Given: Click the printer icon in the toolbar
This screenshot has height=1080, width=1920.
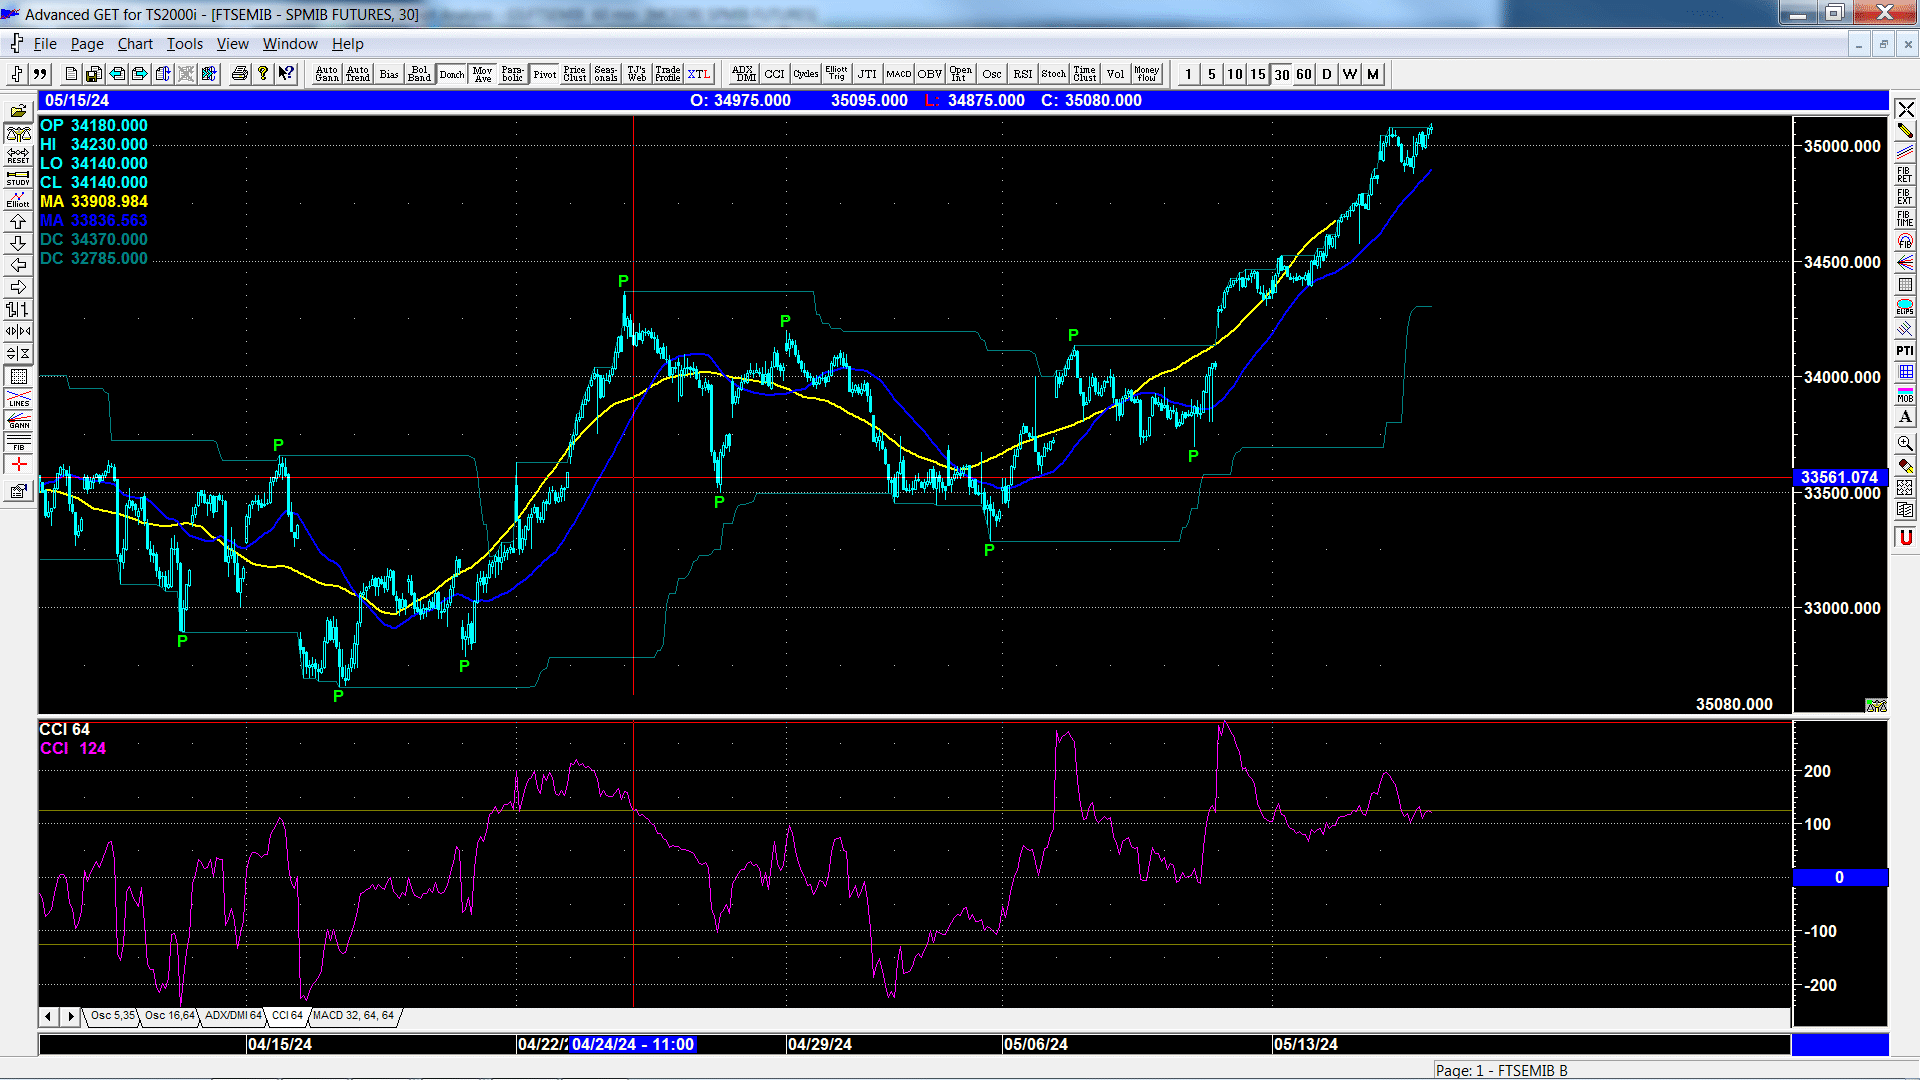Looking at the screenshot, I should click(239, 74).
